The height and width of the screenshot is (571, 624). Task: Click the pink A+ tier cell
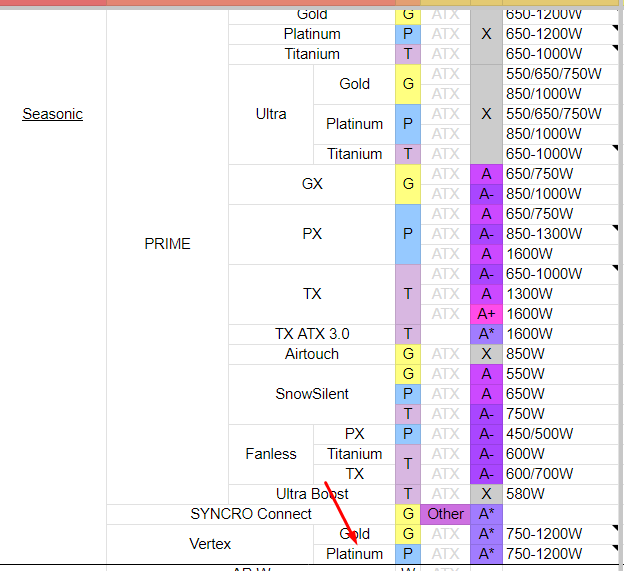click(x=486, y=314)
